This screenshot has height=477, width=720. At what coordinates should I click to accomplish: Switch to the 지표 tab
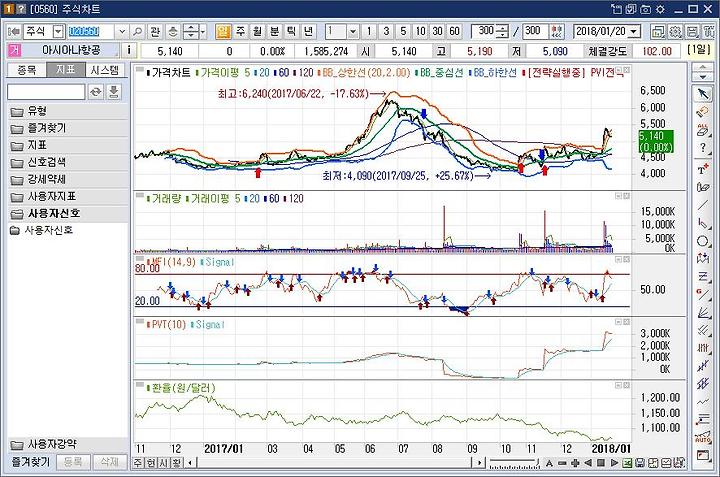pyautogui.click(x=65, y=70)
